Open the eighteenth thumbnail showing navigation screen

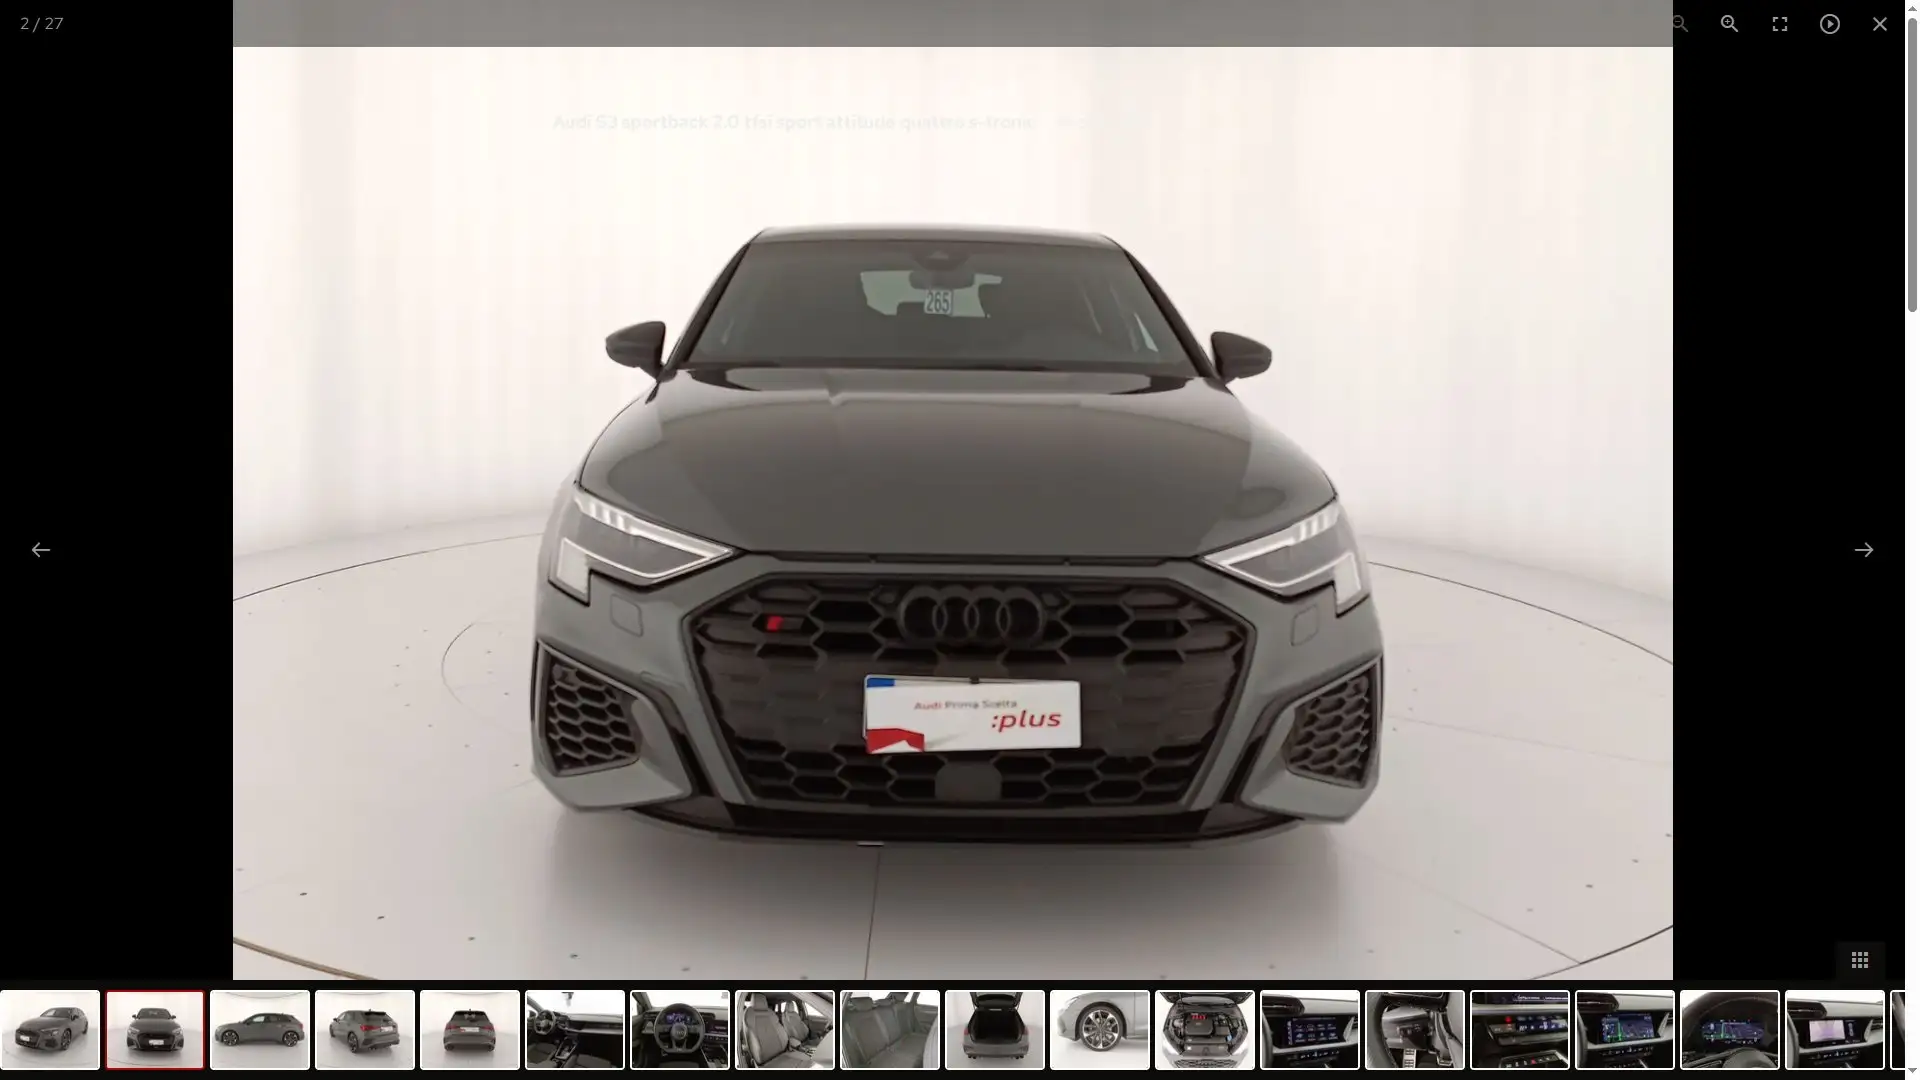click(1835, 1030)
